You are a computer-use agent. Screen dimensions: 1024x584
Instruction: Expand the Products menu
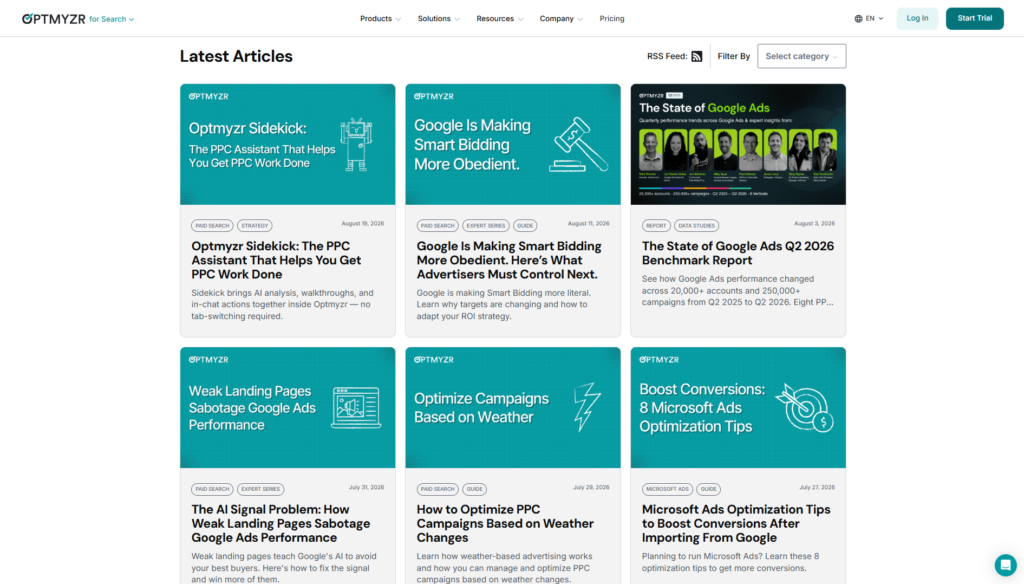click(x=380, y=19)
